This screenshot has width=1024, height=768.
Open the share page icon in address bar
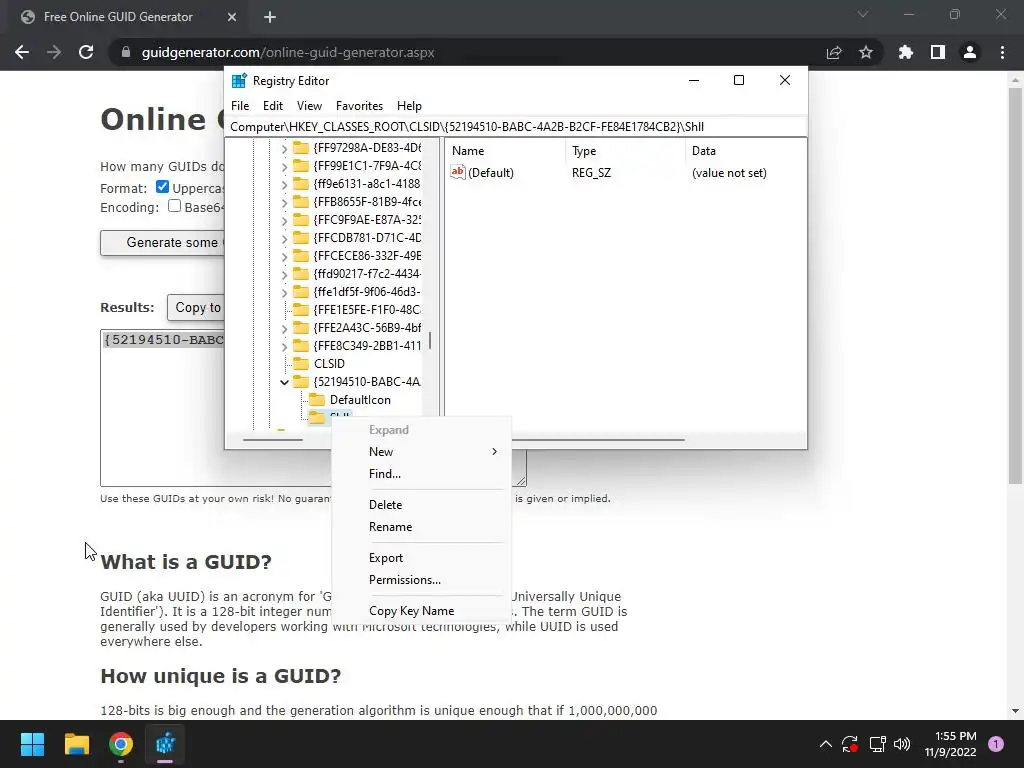834,52
